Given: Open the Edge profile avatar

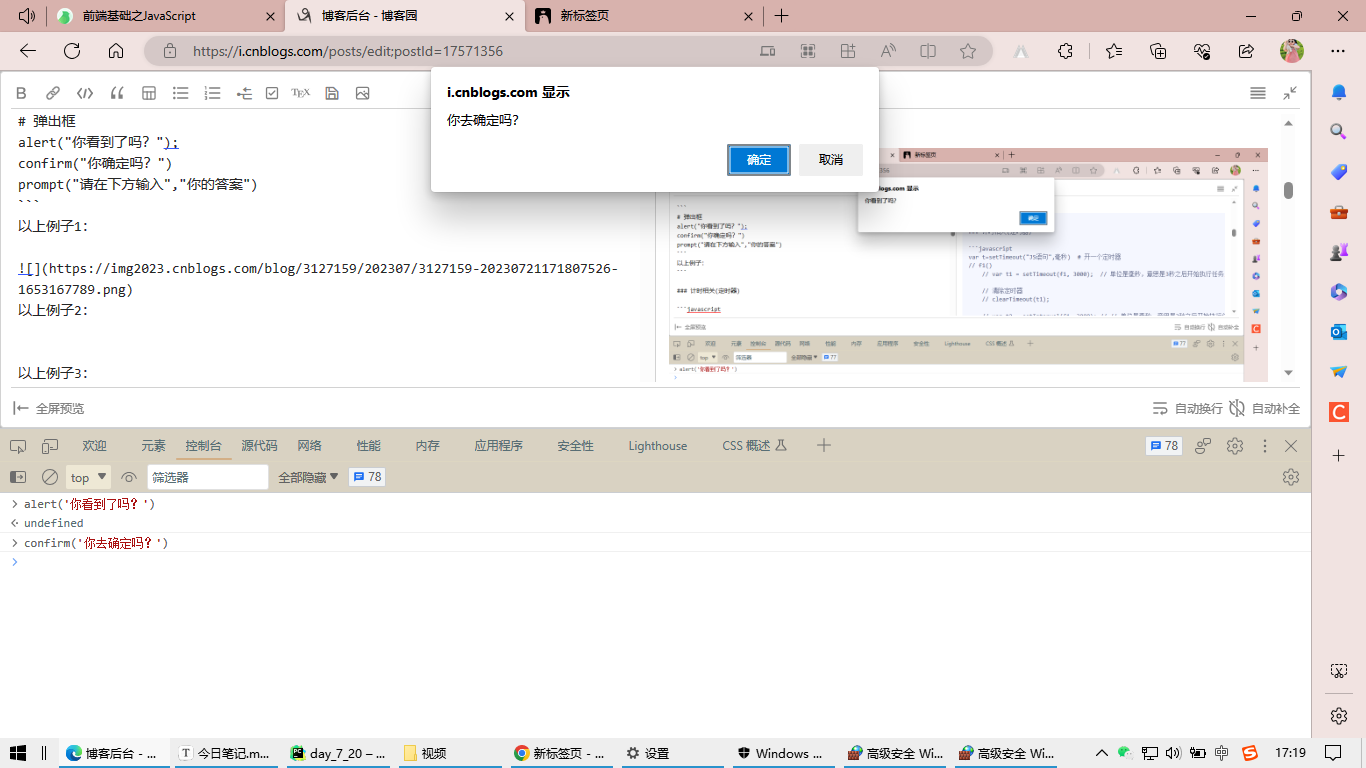Looking at the screenshot, I should [1292, 51].
